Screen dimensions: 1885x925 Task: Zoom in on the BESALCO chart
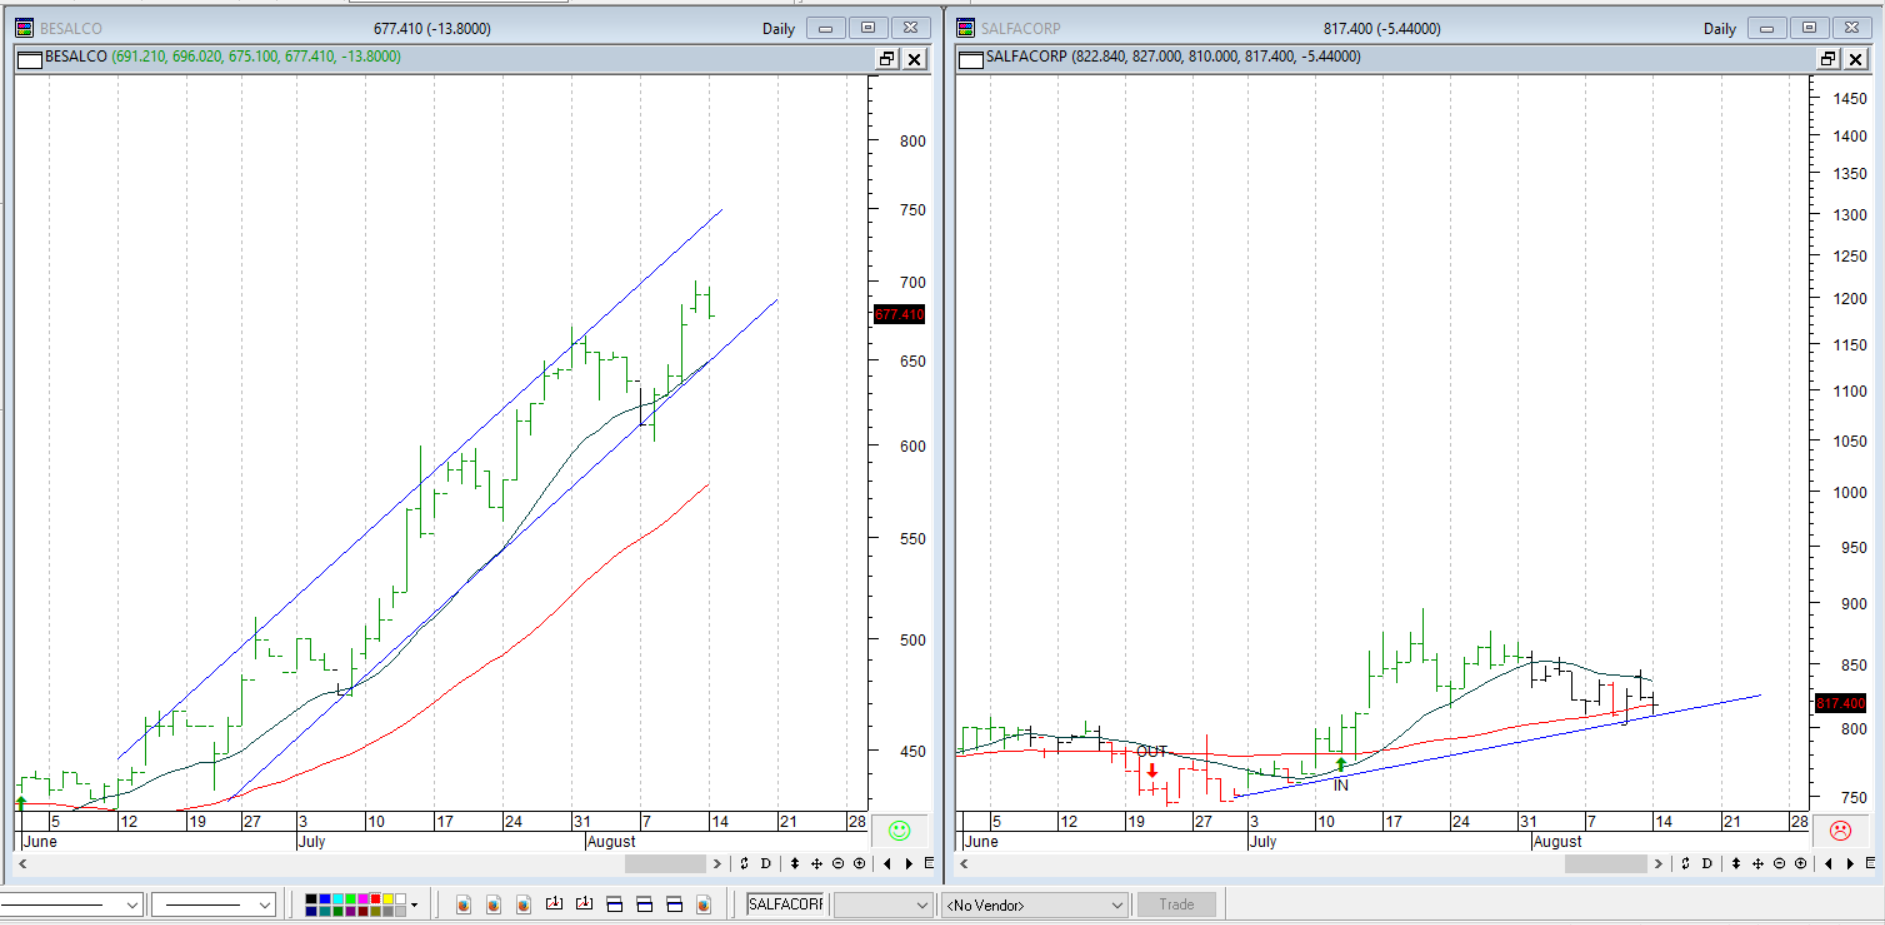pos(859,864)
